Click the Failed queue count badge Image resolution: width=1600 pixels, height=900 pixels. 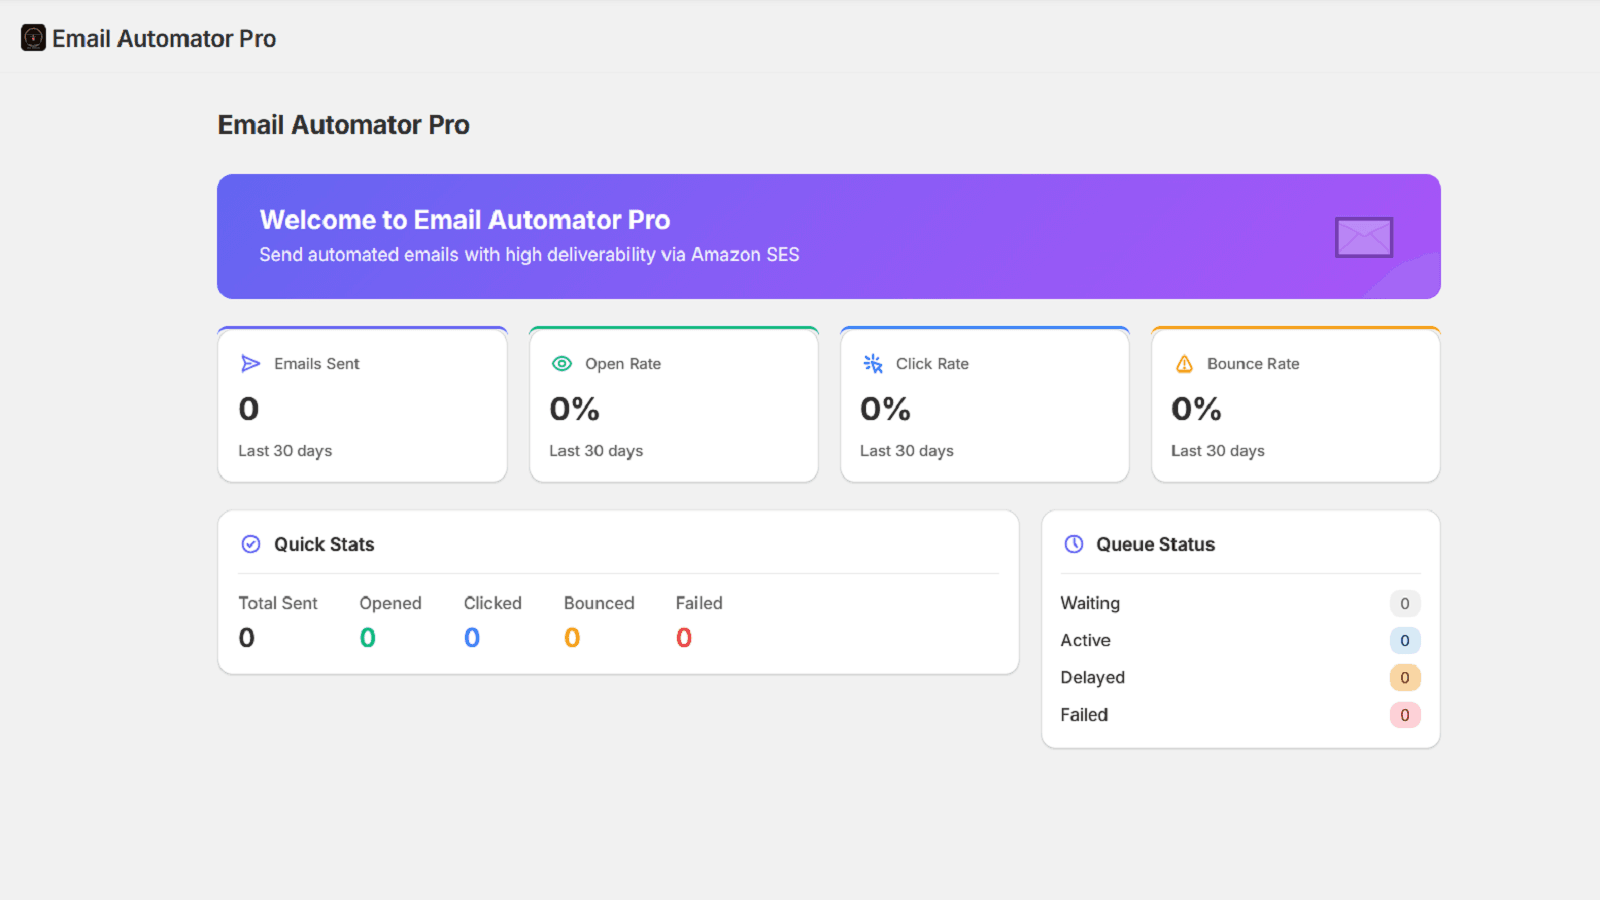(1405, 715)
